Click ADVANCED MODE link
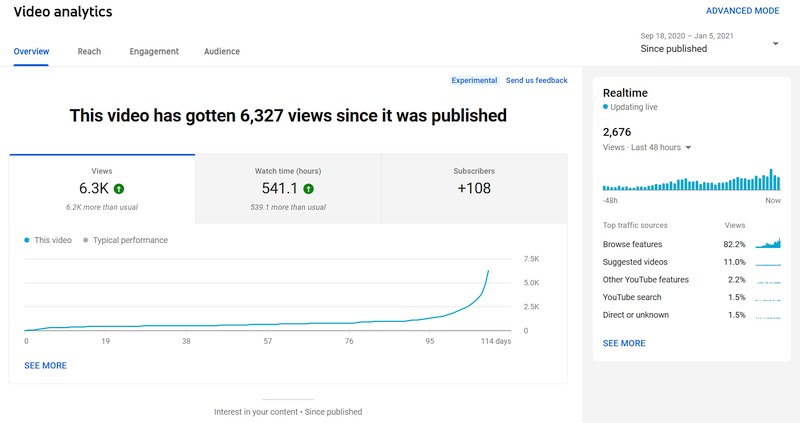The height and width of the screenshot is (423, 800). click(x=742, y=11)
